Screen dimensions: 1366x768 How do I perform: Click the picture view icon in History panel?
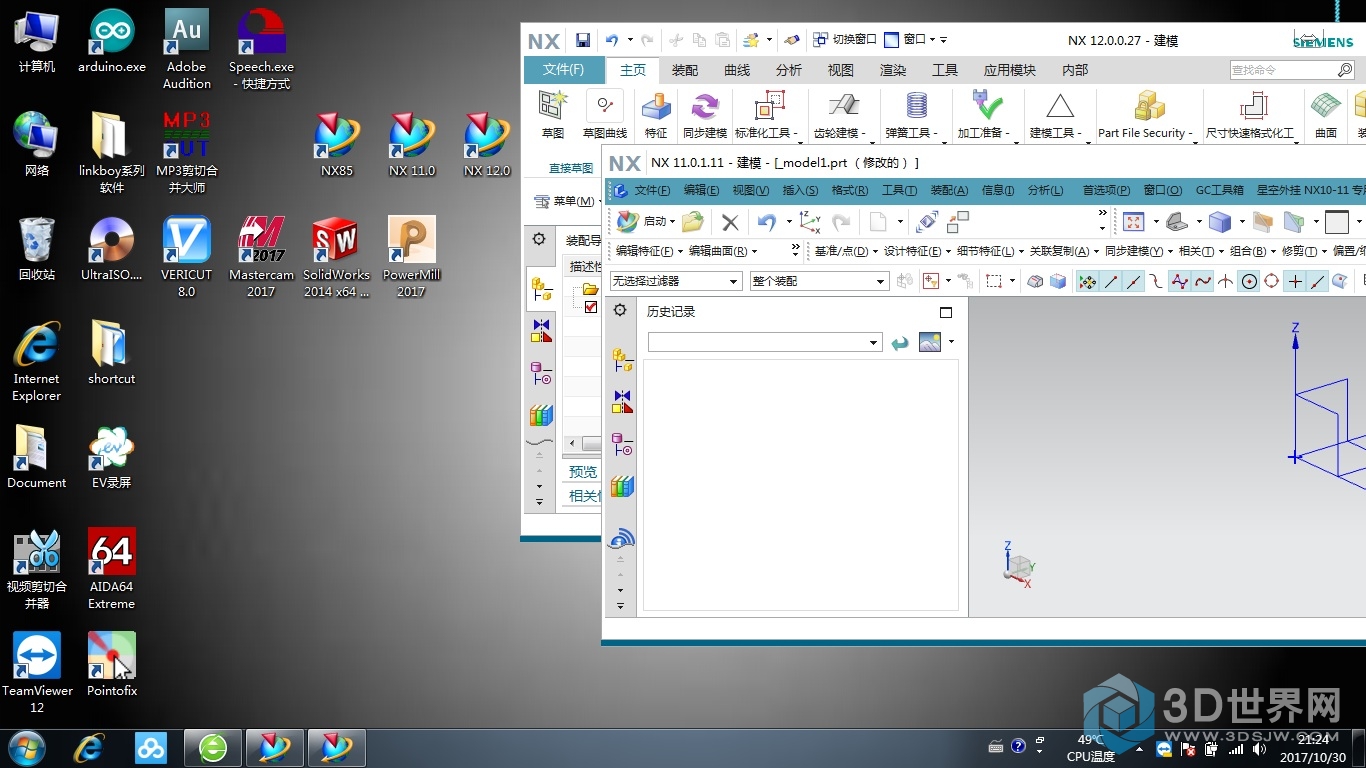(x=930, y=342)
